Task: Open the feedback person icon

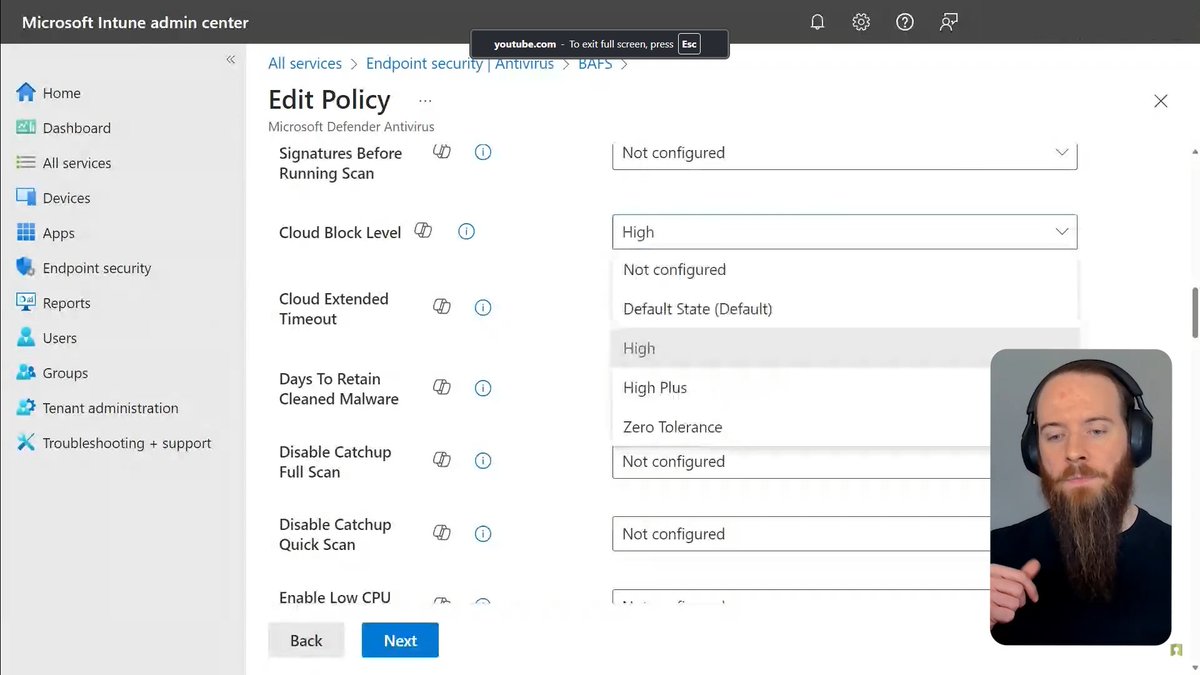Action: [x=949, y=22]
